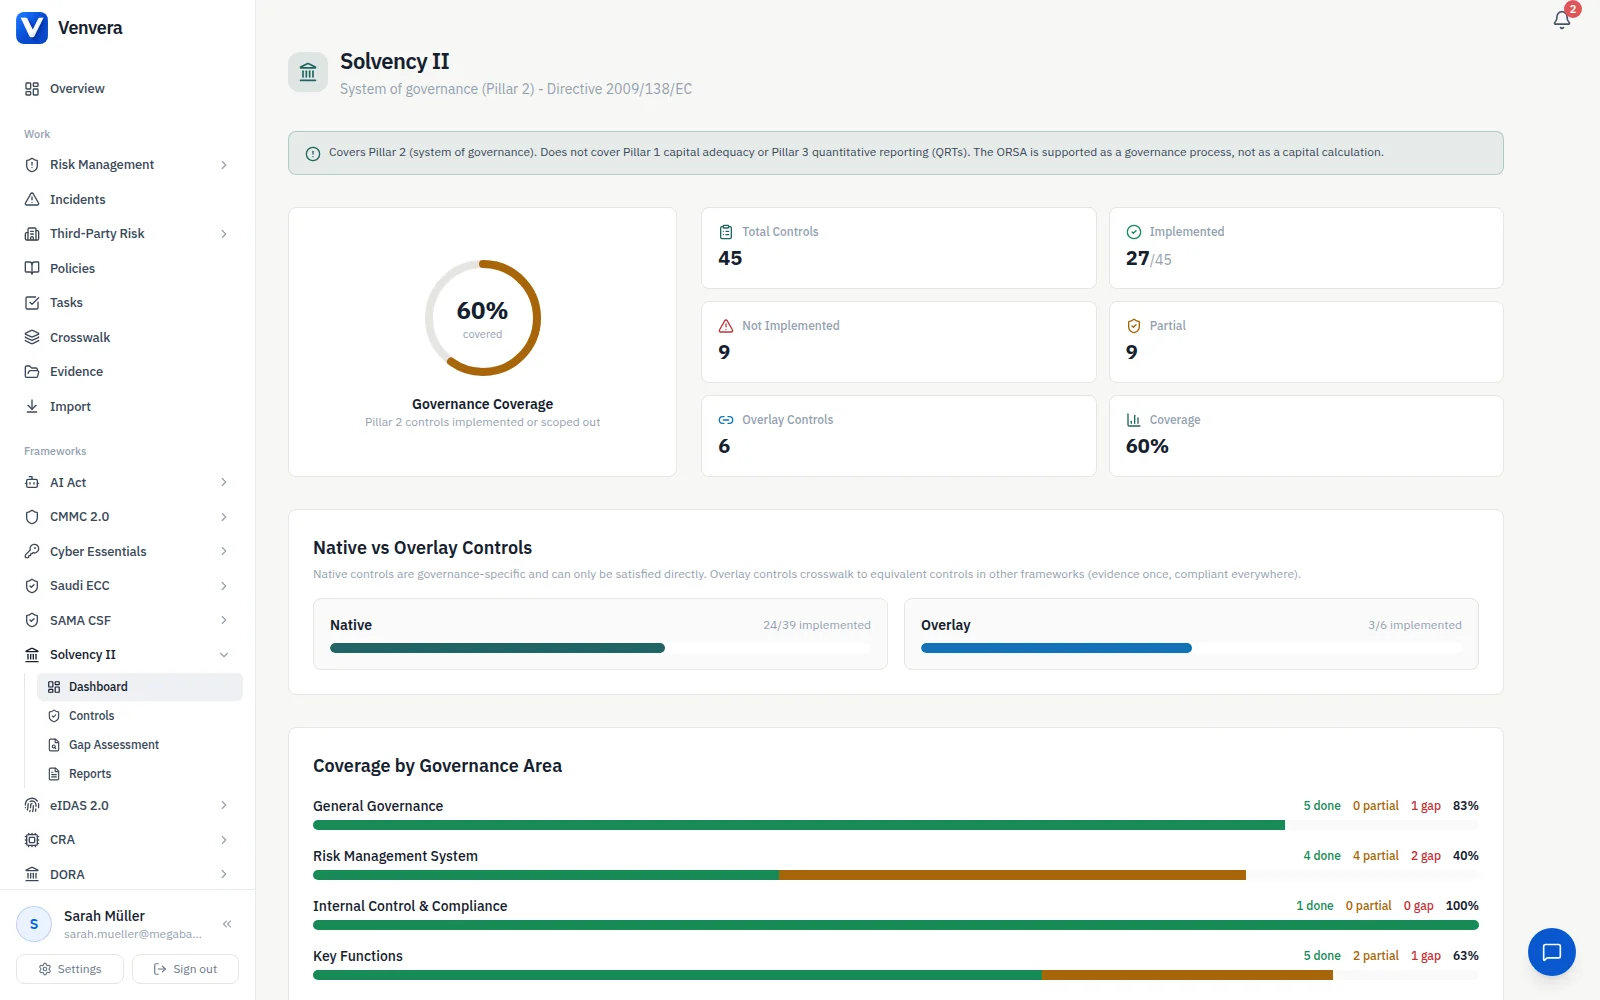
Task: Click the Risk Management shield icon
Action: (32, 165)
